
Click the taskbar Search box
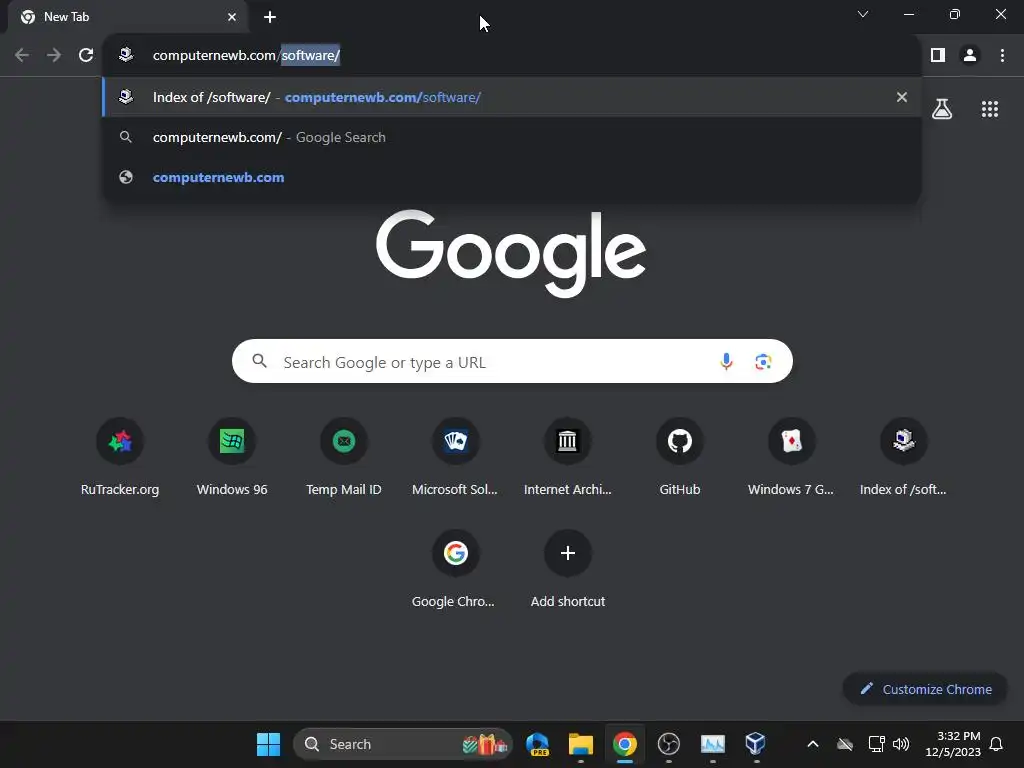(403, 744)
